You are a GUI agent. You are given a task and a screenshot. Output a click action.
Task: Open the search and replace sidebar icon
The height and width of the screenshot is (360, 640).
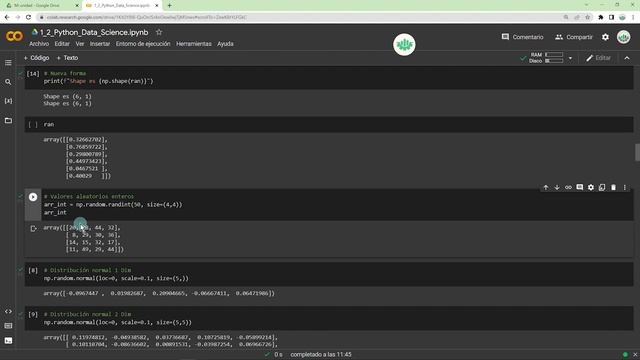(8, 82)
